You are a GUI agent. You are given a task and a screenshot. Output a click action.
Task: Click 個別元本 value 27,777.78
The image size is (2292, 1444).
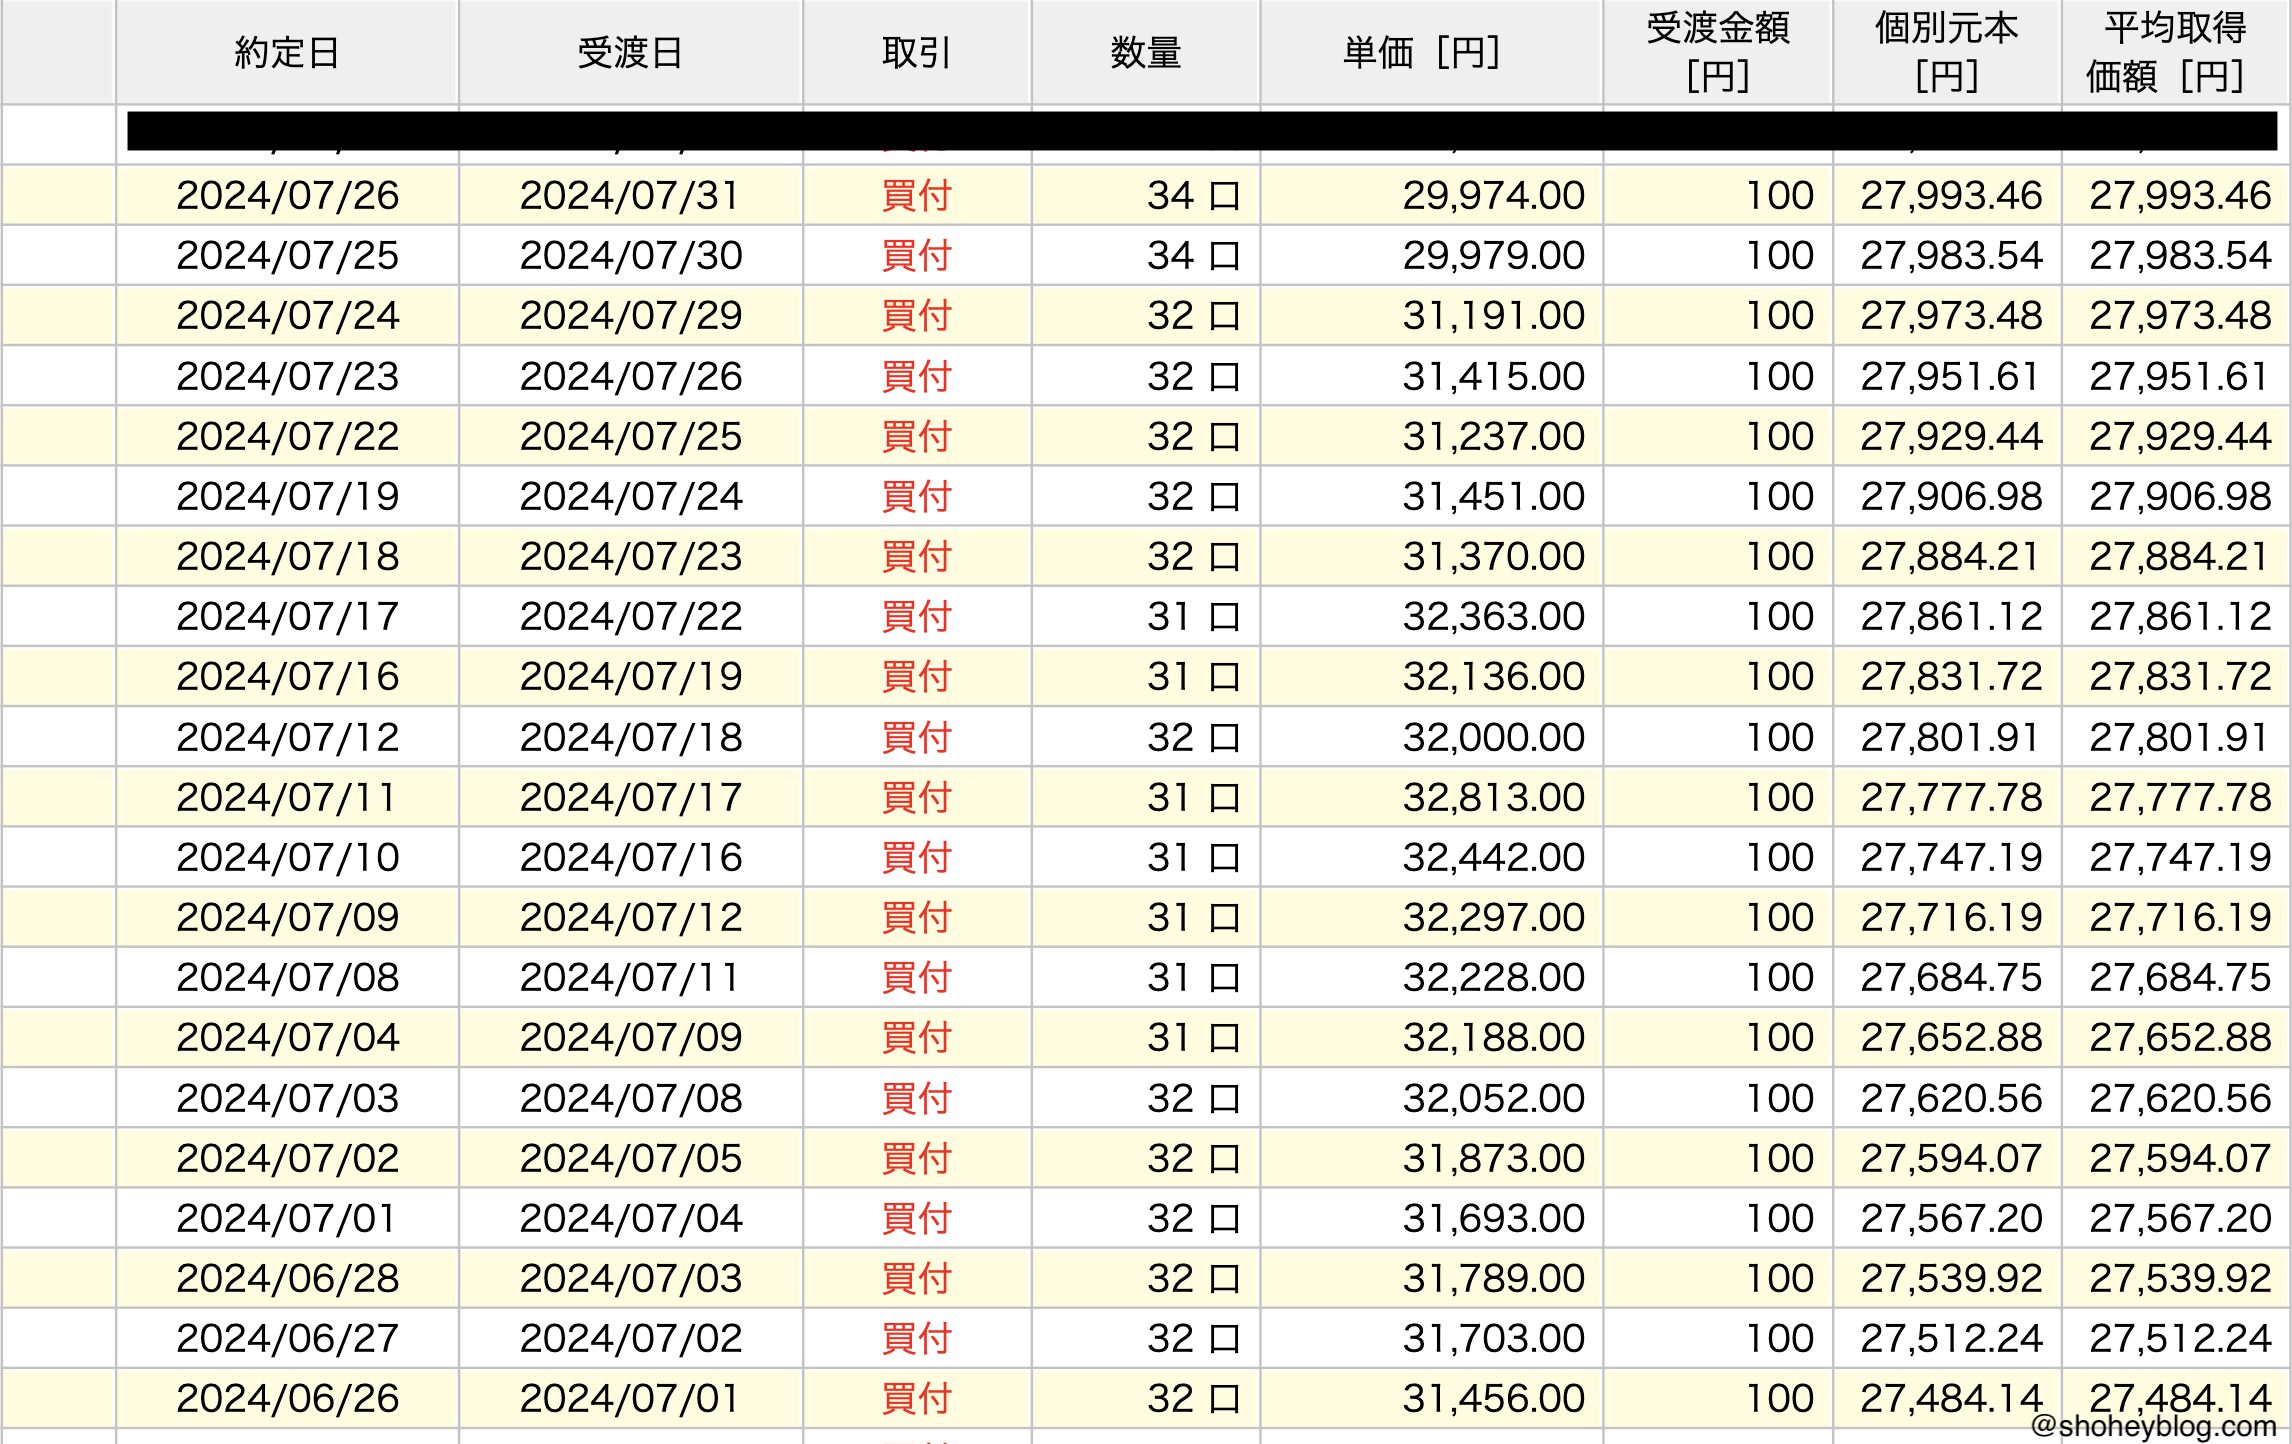pos(1951,797)
